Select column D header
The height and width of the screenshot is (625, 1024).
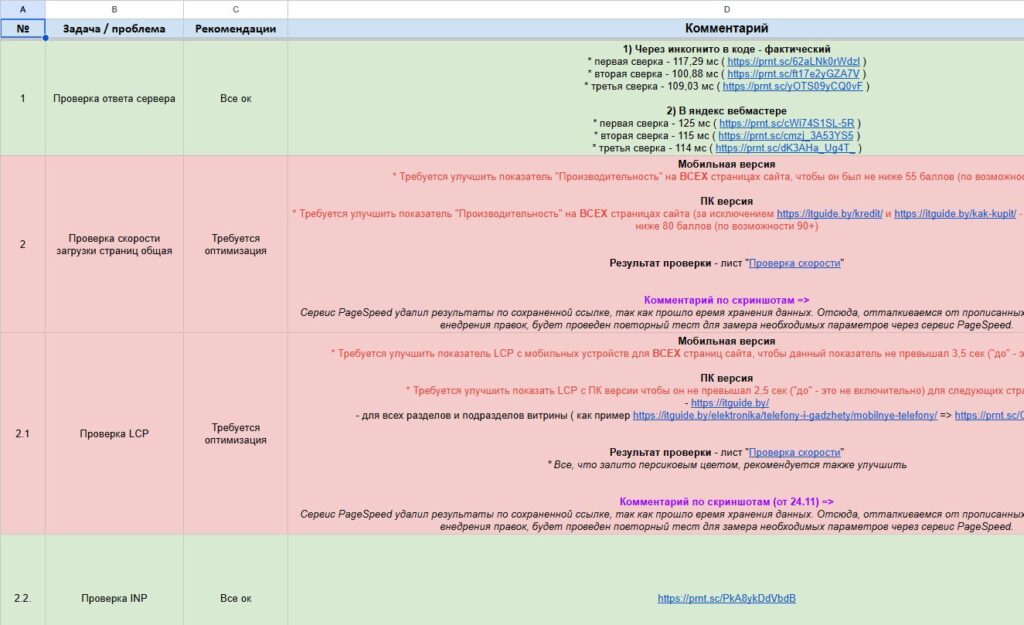(656, 9)
